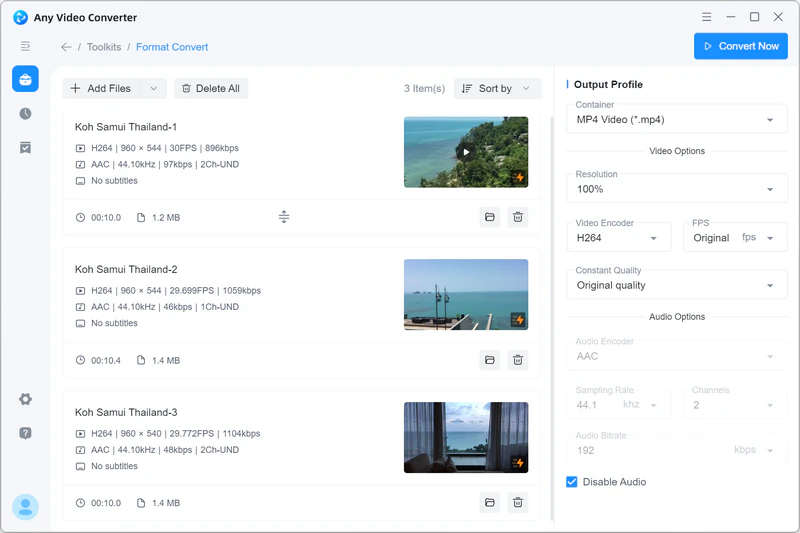
Task: Click the Delete All button
Action: click(x=210, y=89)
